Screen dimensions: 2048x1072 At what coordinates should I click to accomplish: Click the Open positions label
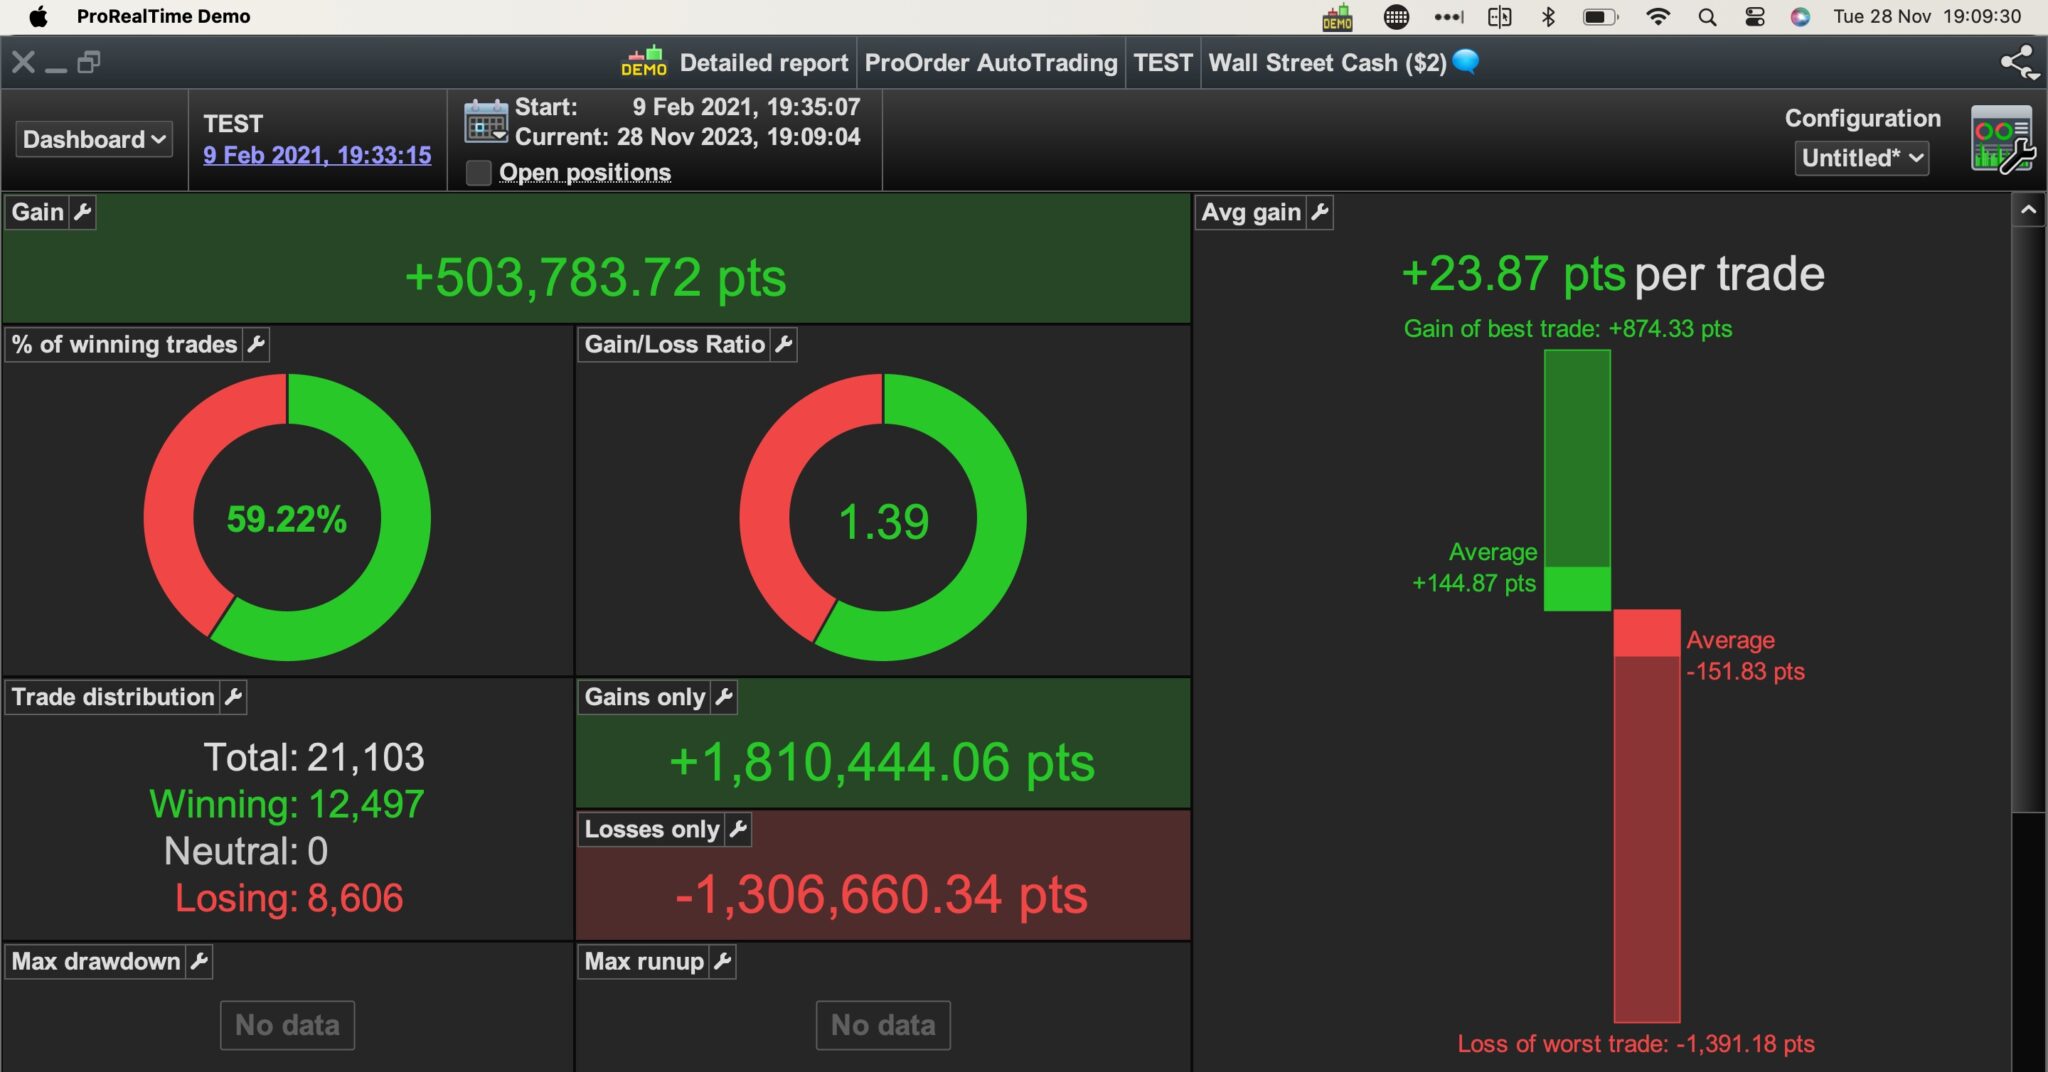coord(585,173)
